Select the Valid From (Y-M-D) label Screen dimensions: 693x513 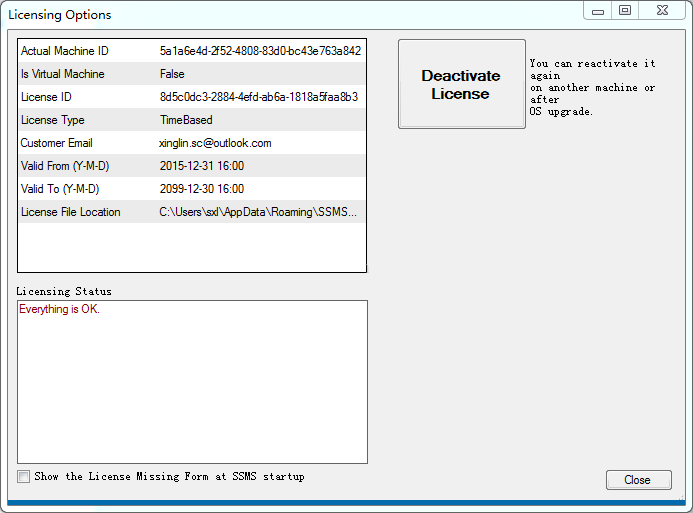coord(65,166)
